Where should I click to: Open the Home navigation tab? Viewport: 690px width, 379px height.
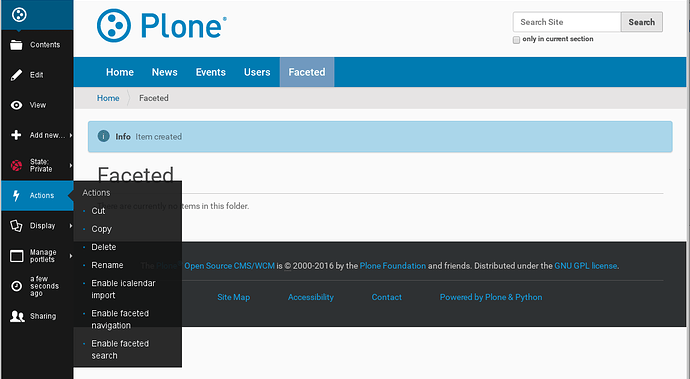(120, 72)
